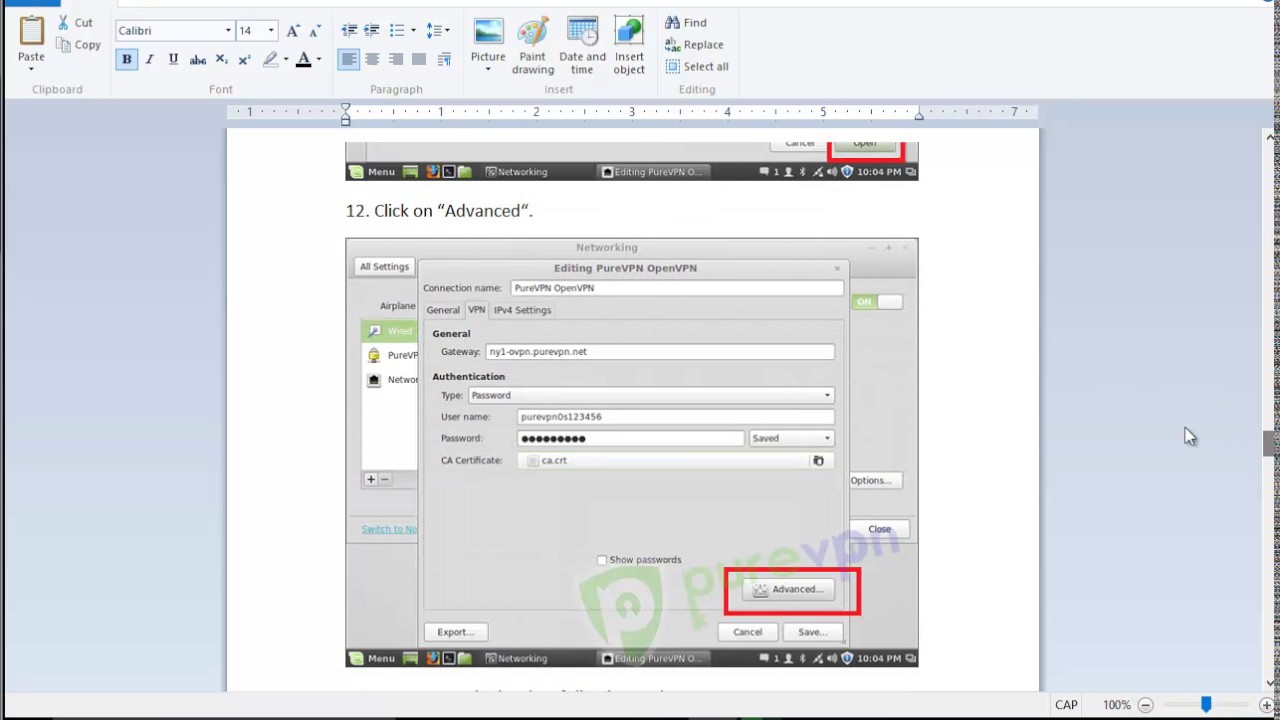The width and height of the screenshot is (1280, 720).
Task: Click the right indent marker on the ruler
Action: 919,116
